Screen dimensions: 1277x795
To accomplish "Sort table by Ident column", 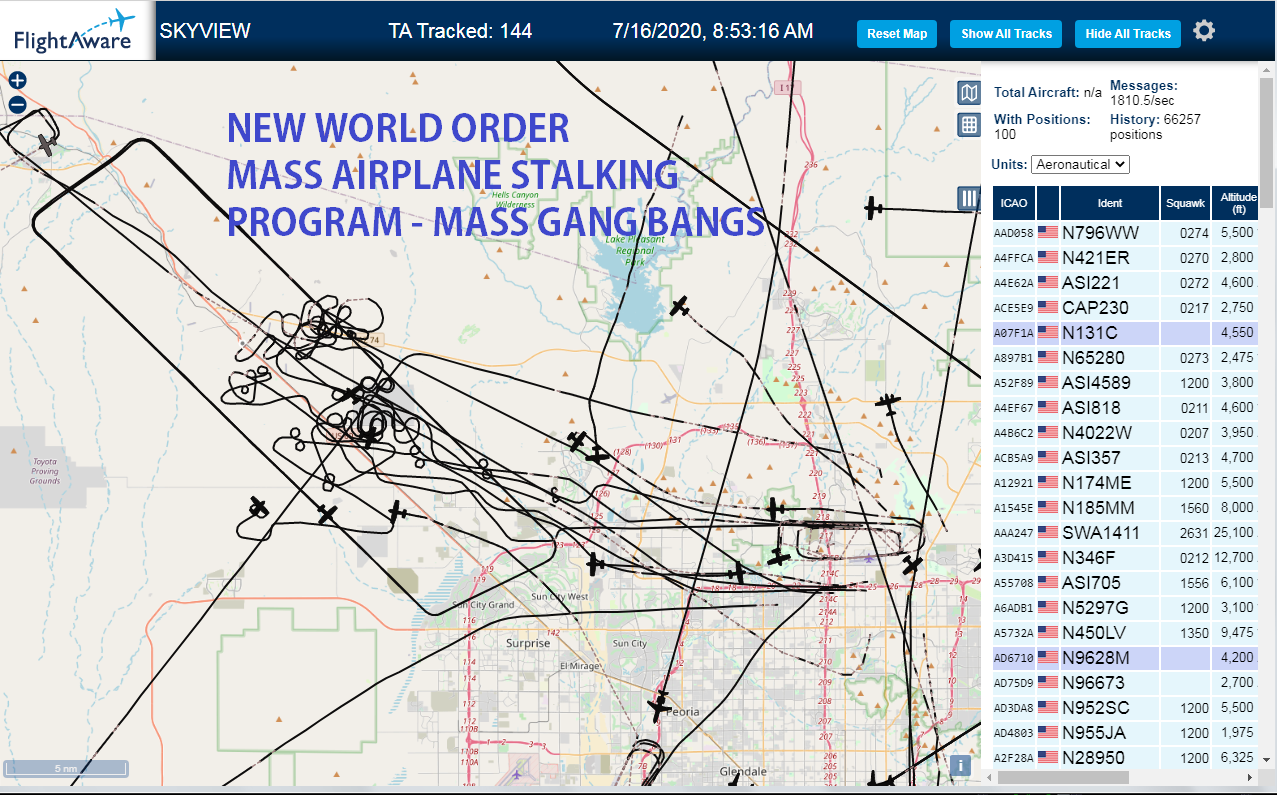I will point(1110,202).
